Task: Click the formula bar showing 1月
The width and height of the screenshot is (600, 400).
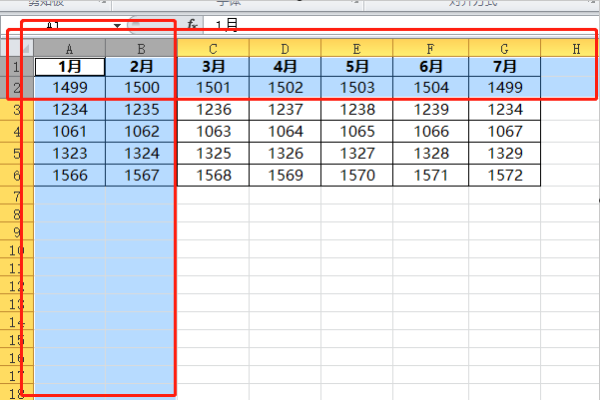Action: (x=401, y=25)
